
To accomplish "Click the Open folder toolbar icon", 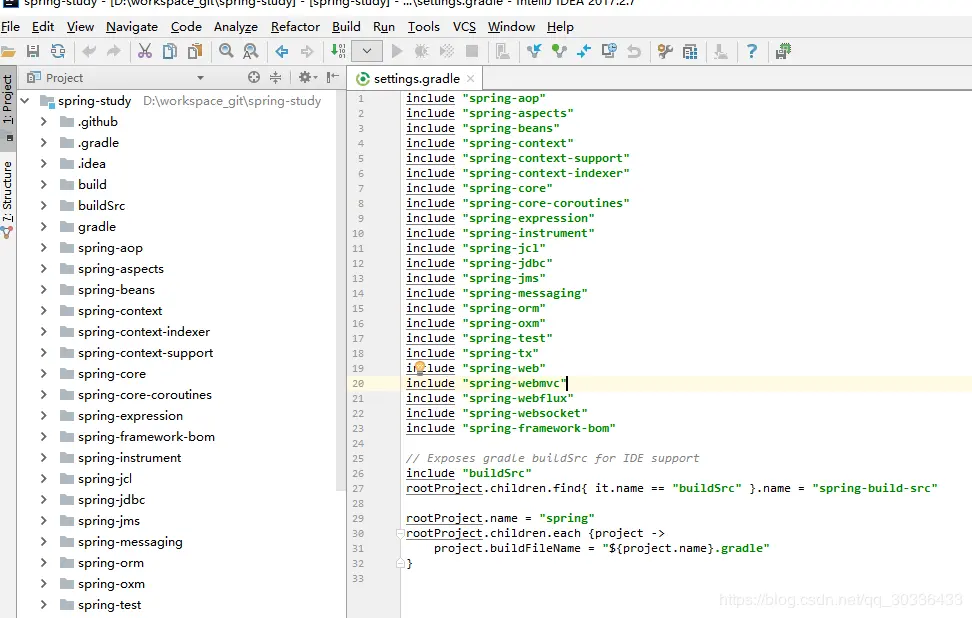I will tap(8, 51).
